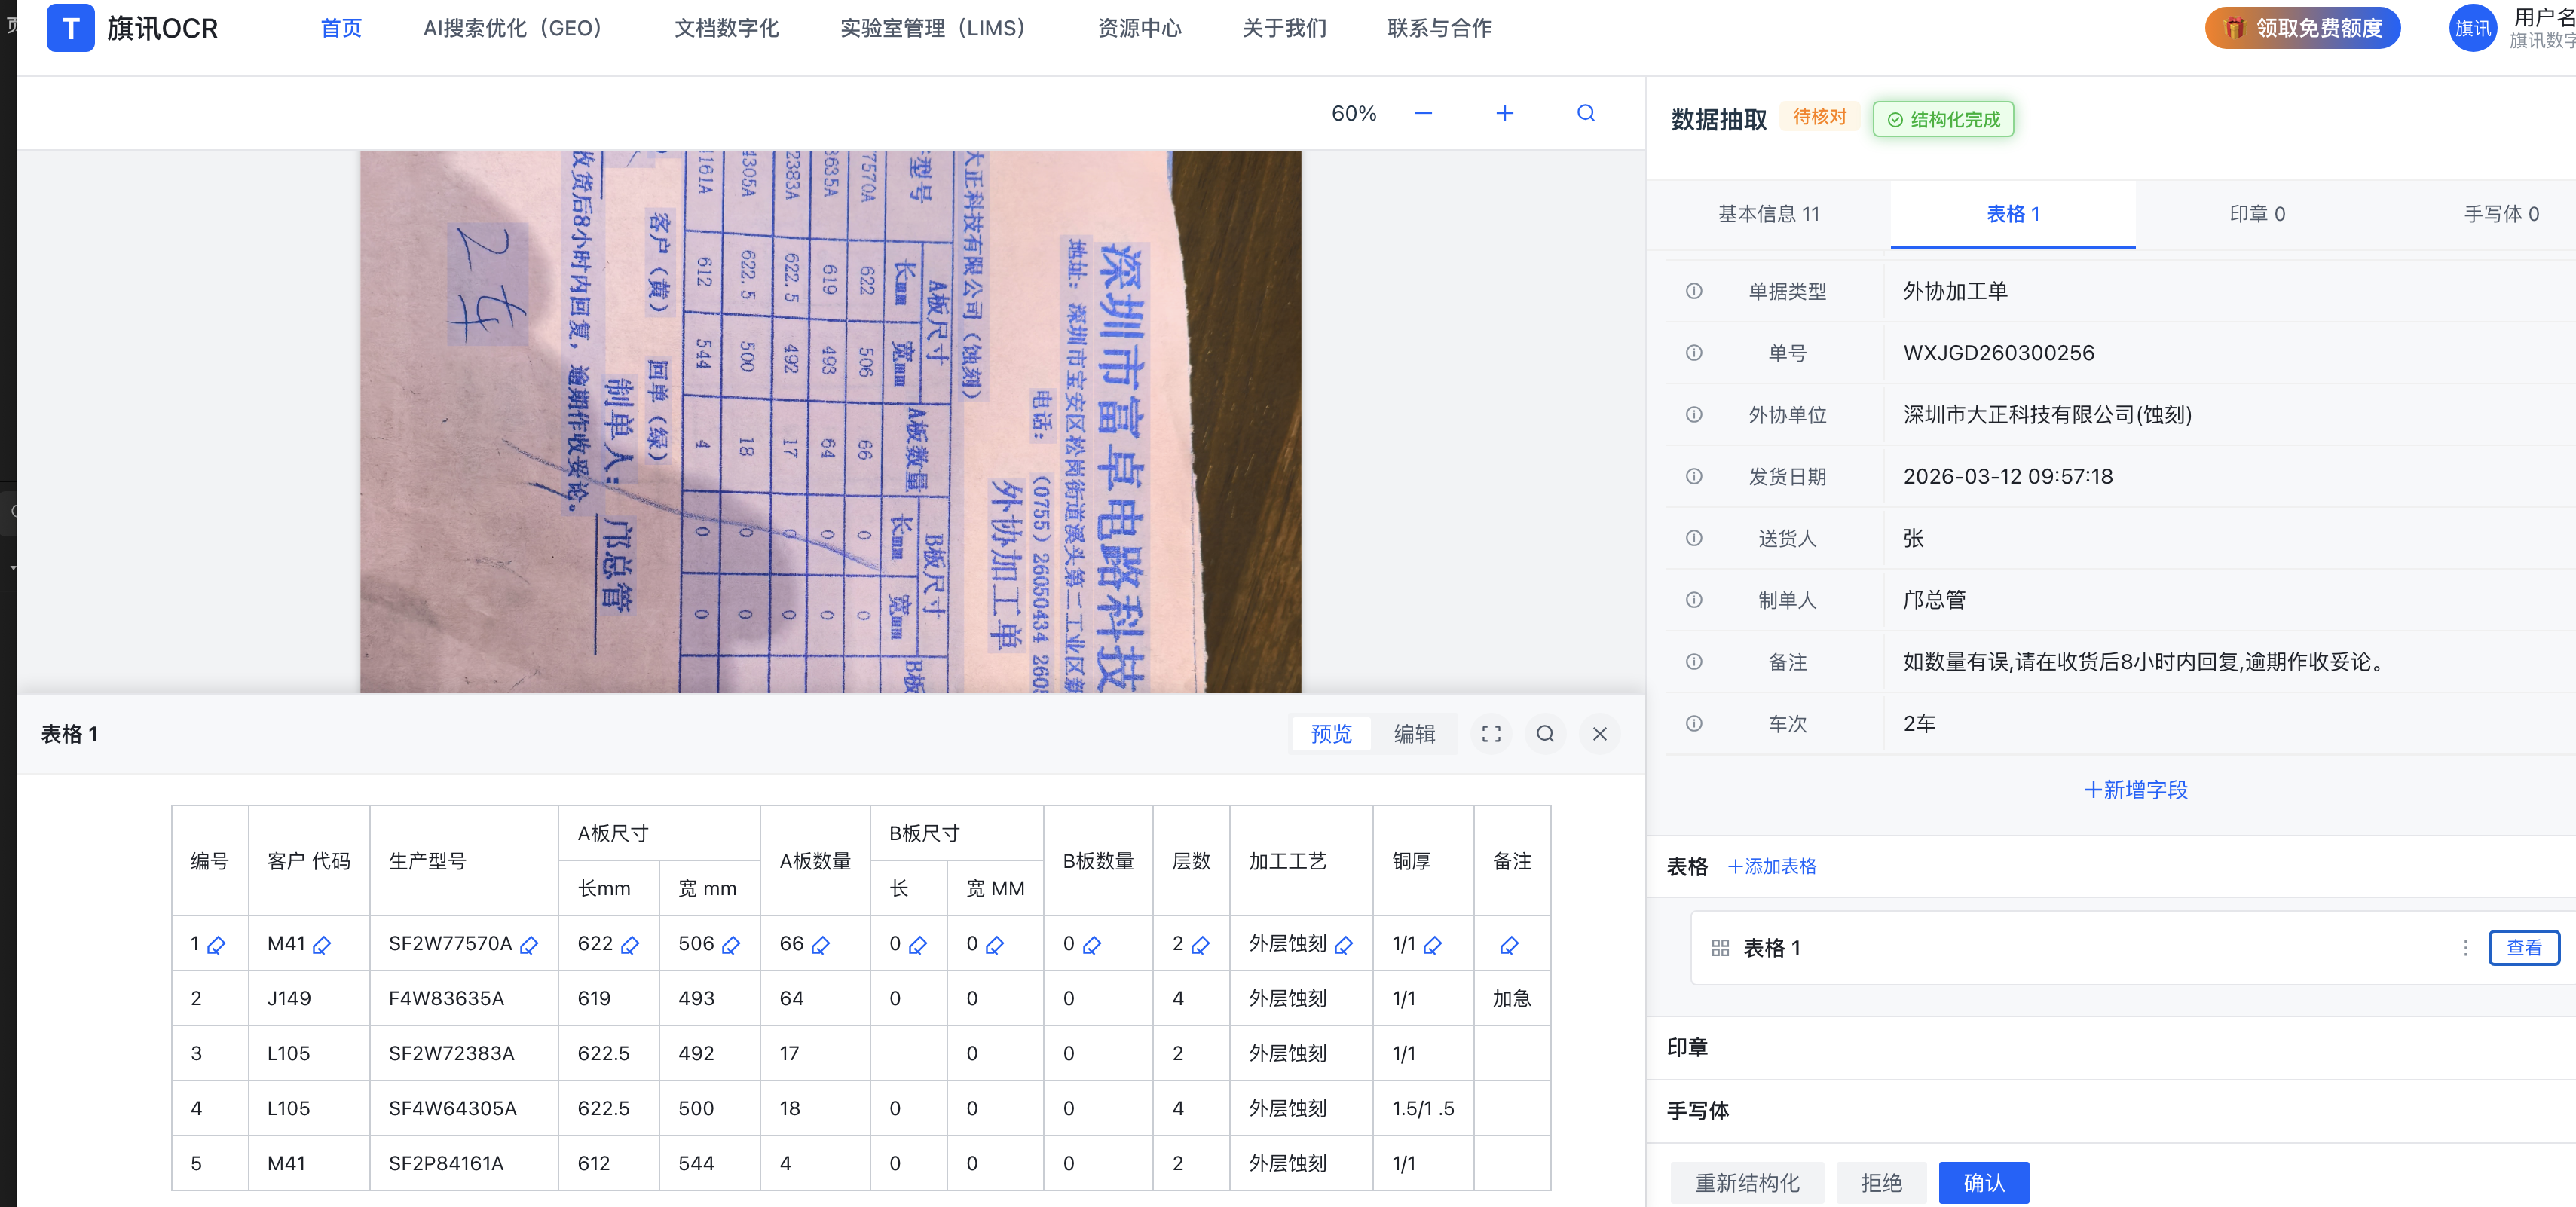Click edit pencil next to 外层蚀刻 in row 1
Viewport: 2576px width, 1207px height.
pos(1343,945)
